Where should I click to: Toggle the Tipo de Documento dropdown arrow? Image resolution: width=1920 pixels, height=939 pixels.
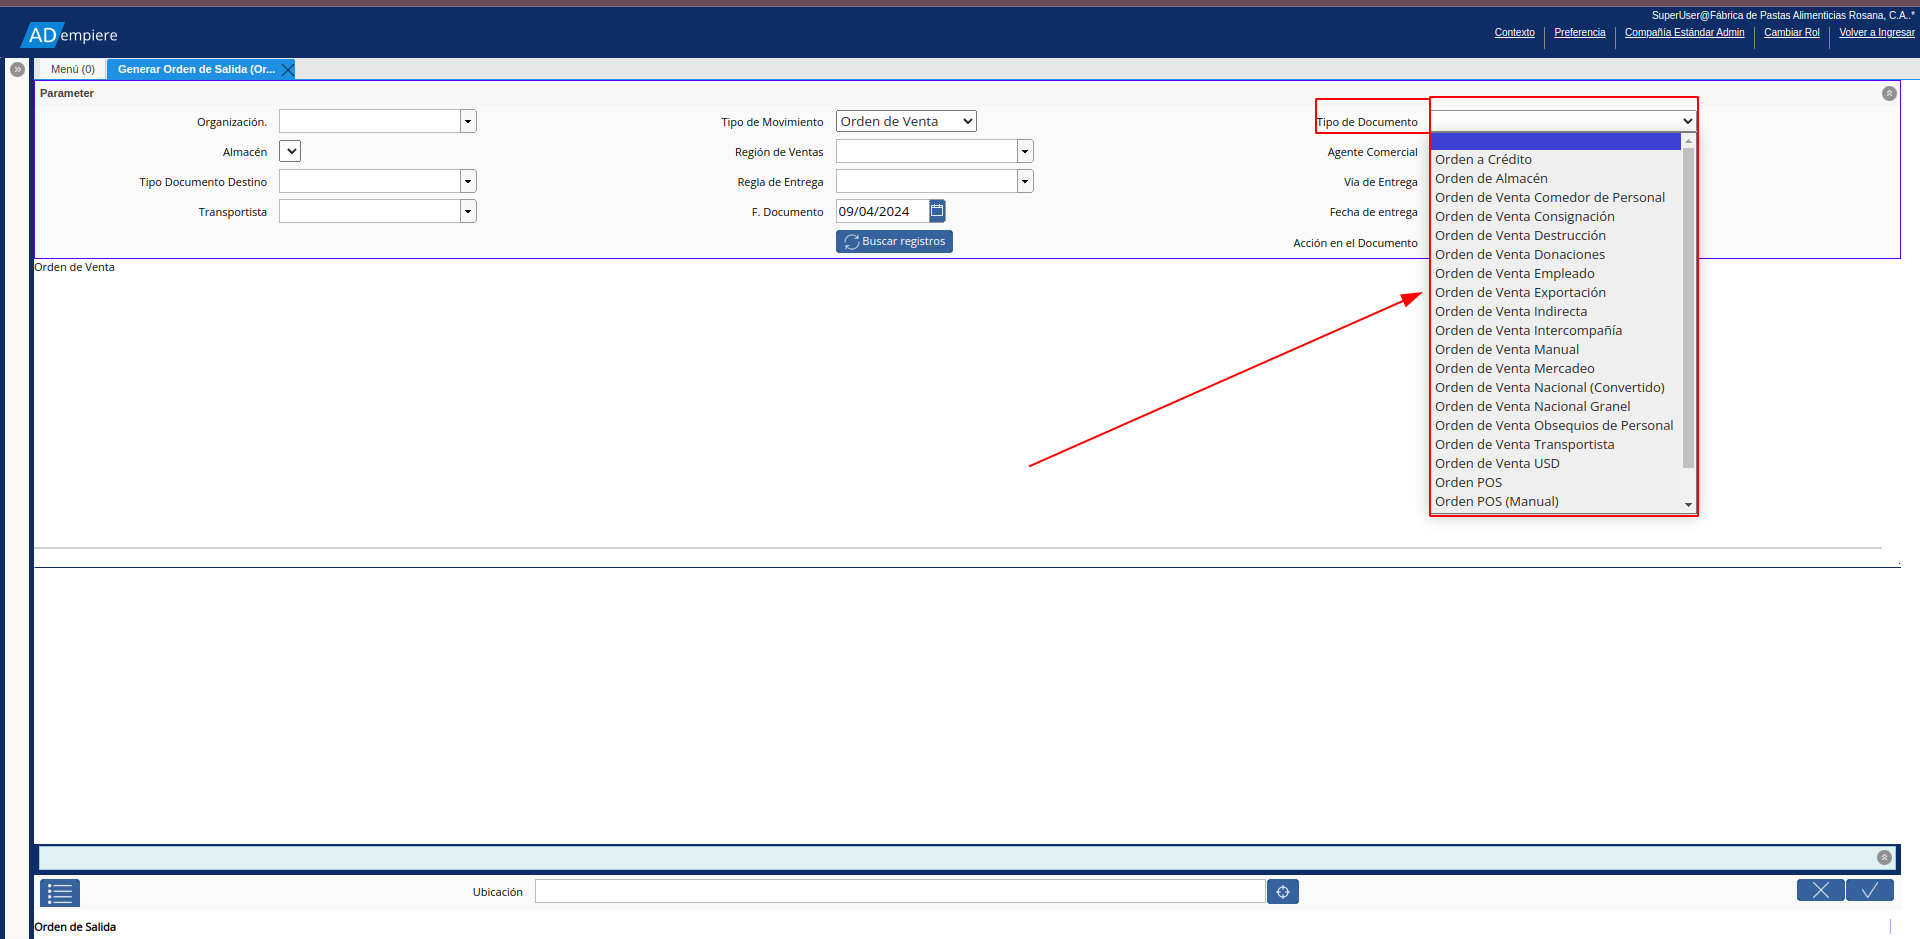pyautogui.click(x=1688, y=121)
